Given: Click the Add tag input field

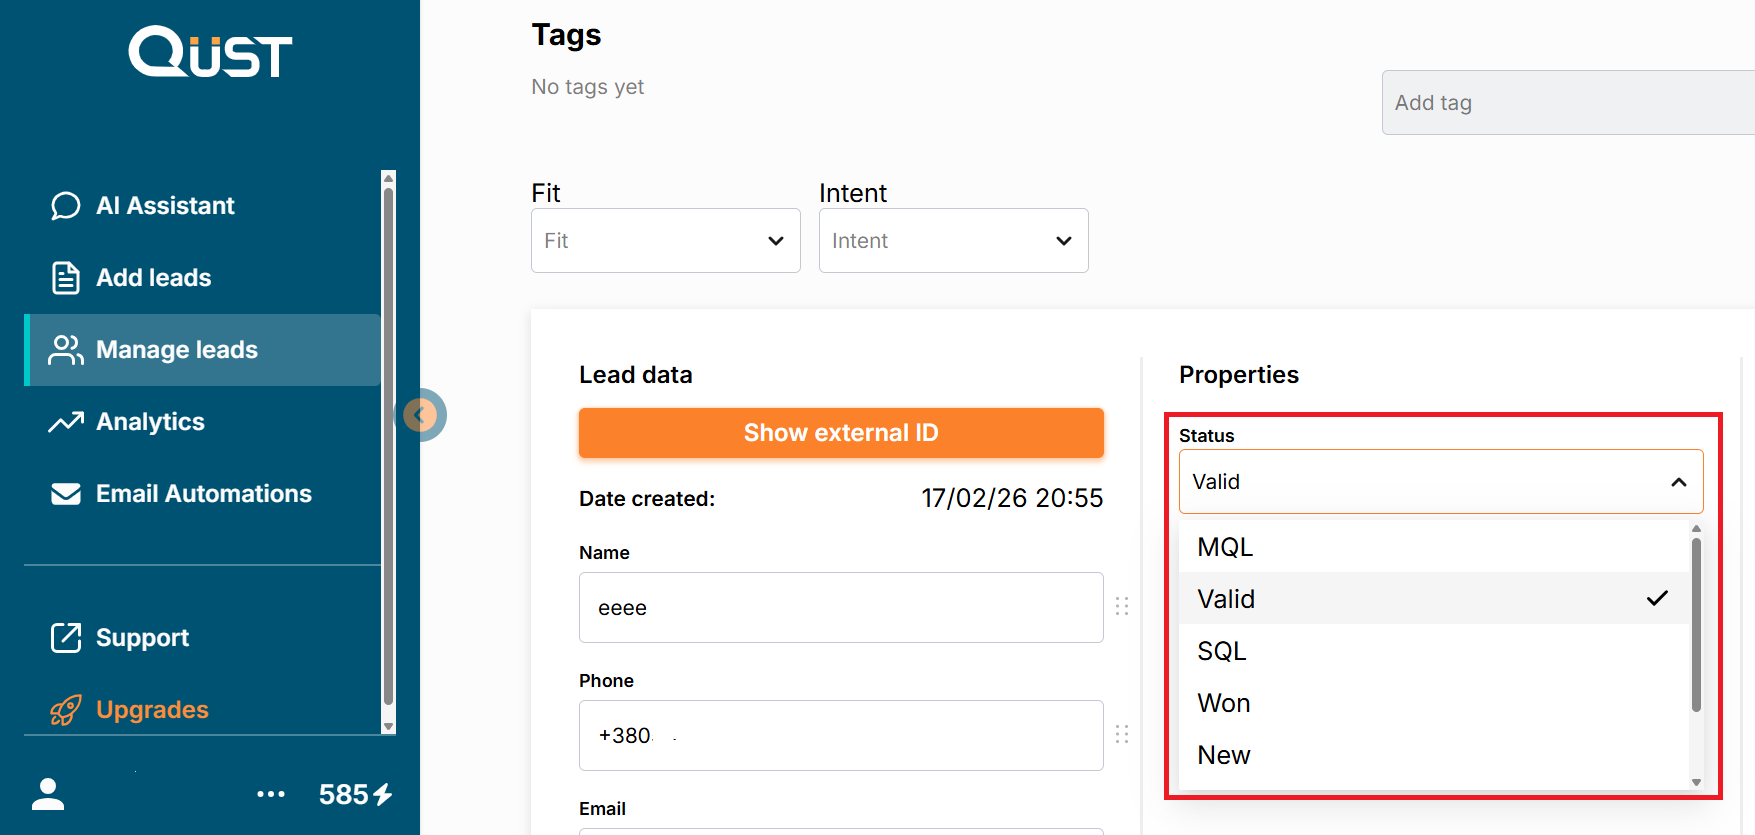Looking at the screenshot, I should coord(1566,103).
